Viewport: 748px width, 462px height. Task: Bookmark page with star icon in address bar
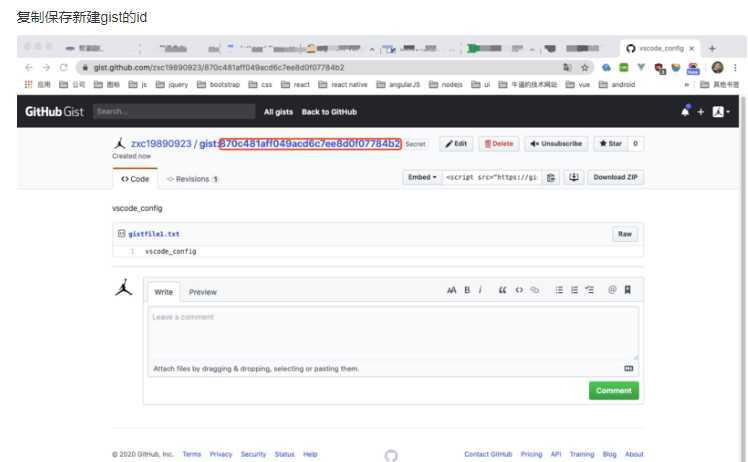(584, 68)
